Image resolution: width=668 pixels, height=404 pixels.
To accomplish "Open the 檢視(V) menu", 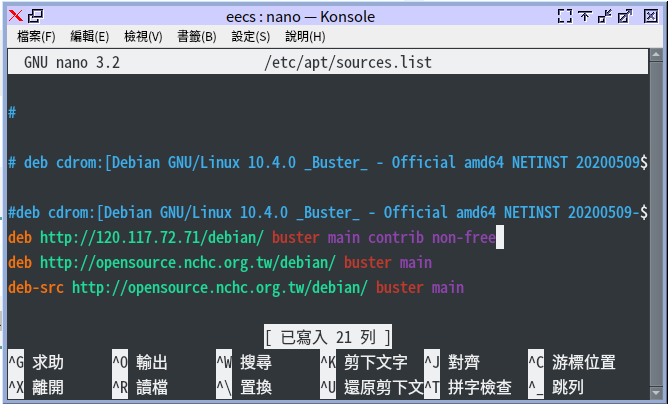I will [143, 37].
